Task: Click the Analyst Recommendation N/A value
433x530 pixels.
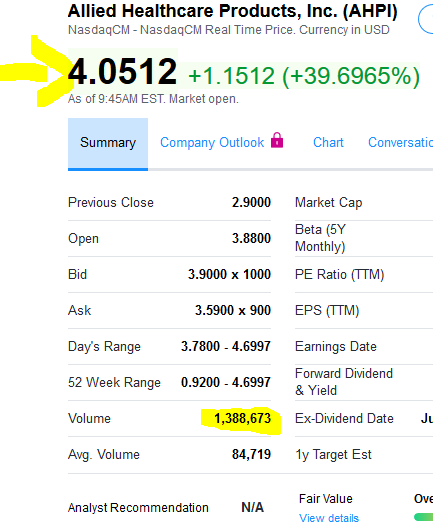Action: pyautogui.click(x=252, y=507)
